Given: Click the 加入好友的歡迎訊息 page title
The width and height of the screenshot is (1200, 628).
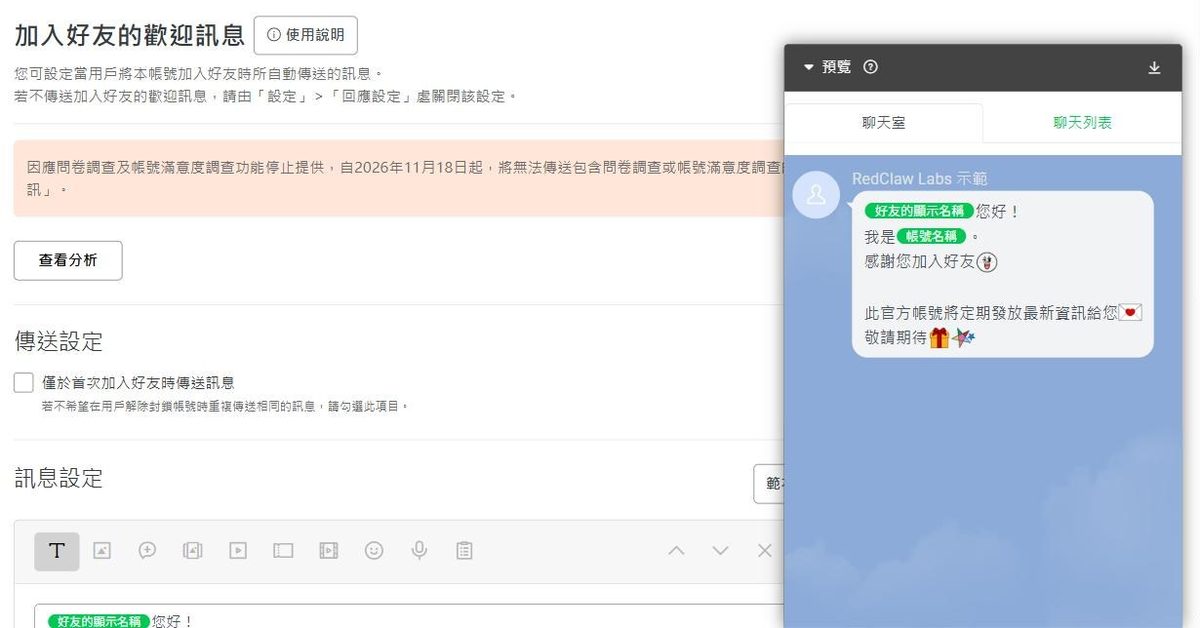Looking at the screenshot, I should click(x=130, y=35).
